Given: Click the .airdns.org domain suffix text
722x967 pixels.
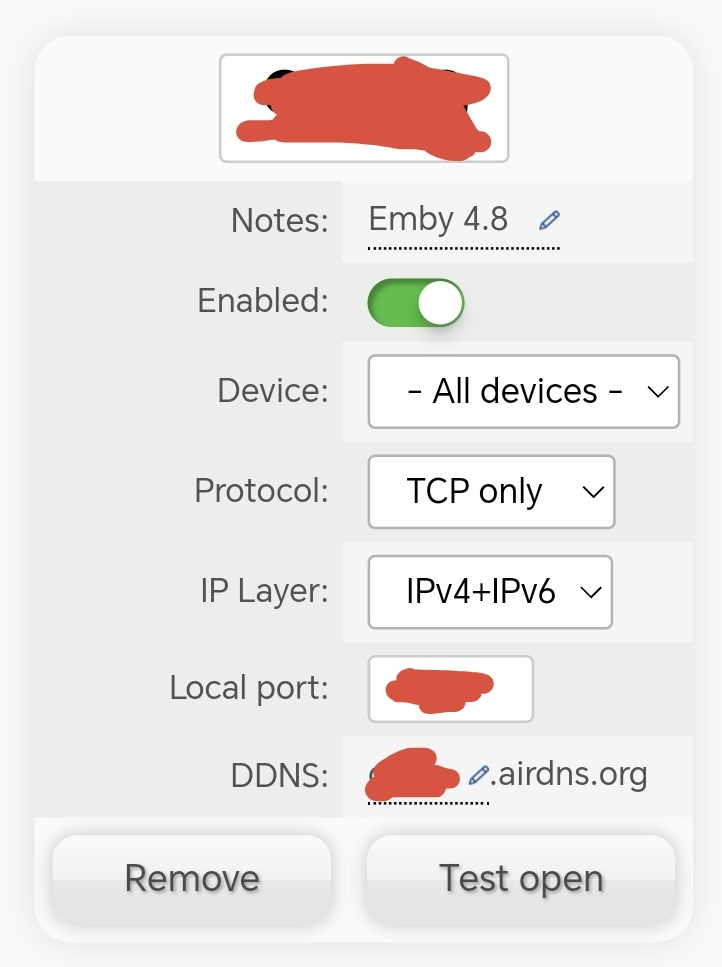Looking at the screenshot, I should (570, 774).
